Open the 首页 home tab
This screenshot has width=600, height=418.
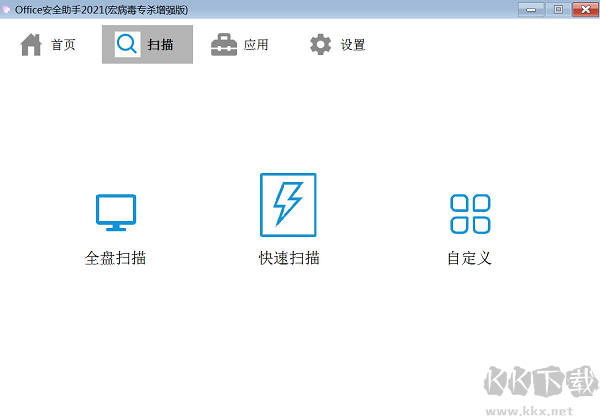(48, 44)
